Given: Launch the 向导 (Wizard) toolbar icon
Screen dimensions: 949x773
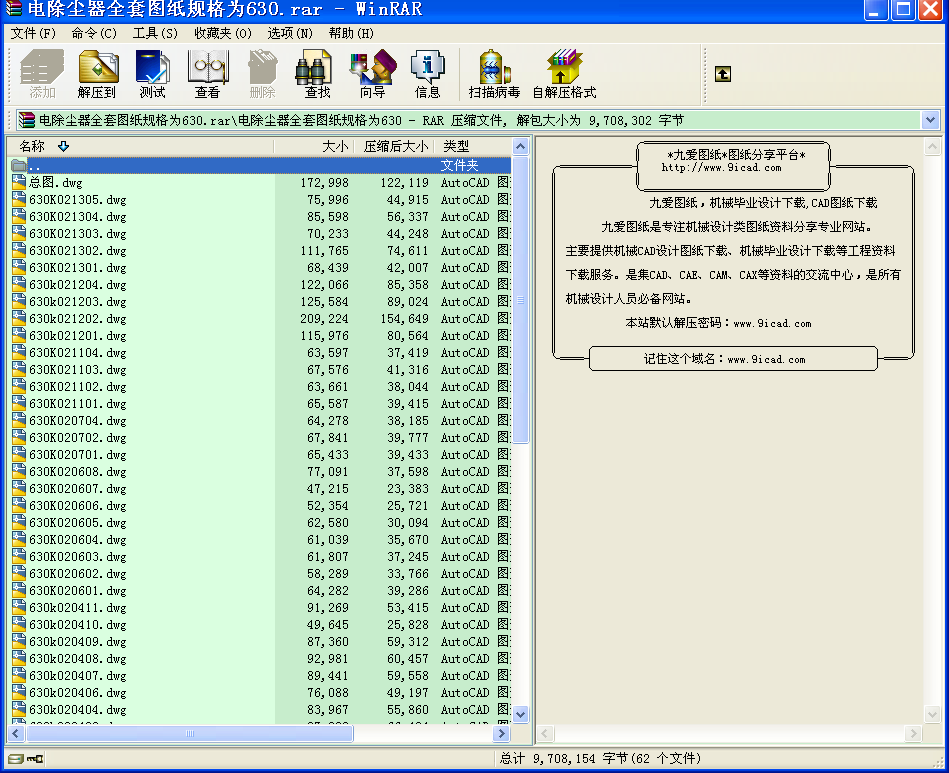Looking at the screenshot, I should point(372,74).
